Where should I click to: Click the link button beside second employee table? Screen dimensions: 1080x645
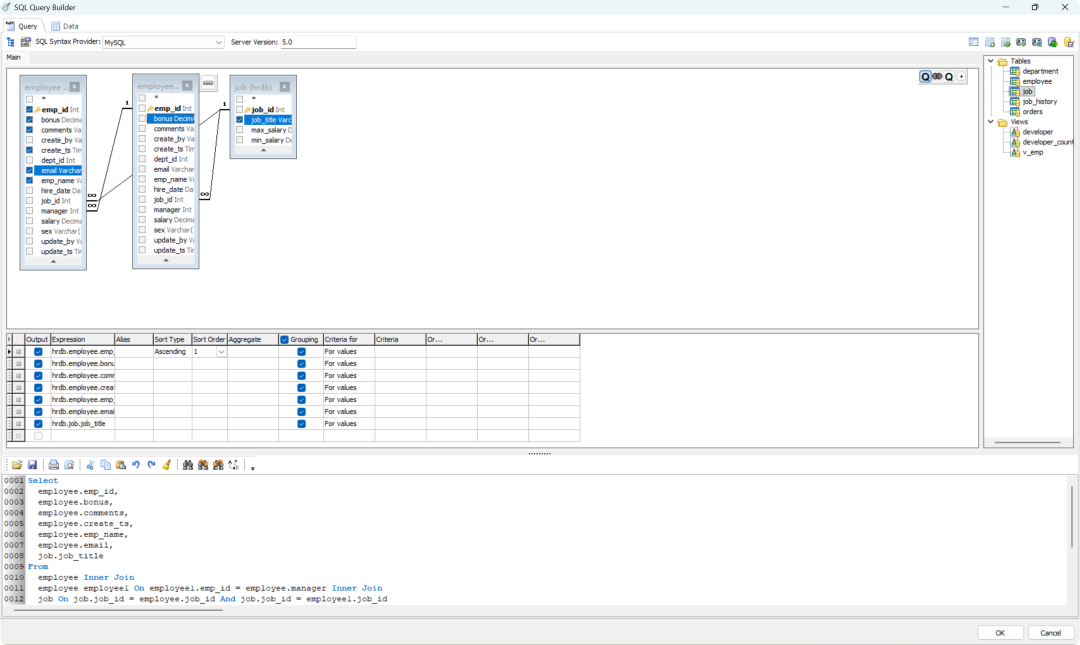(208, 83)
